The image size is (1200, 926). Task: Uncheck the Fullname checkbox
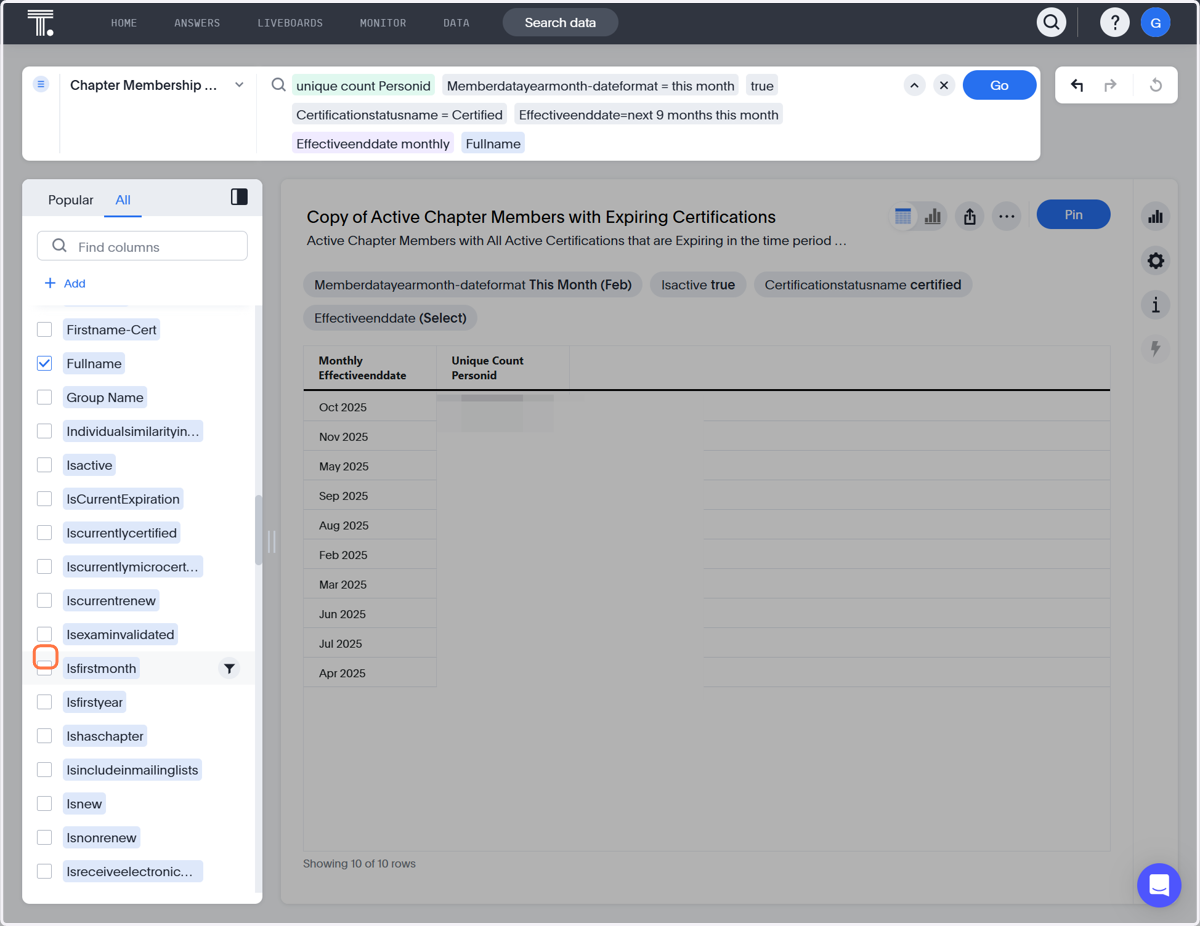point(44,363)
